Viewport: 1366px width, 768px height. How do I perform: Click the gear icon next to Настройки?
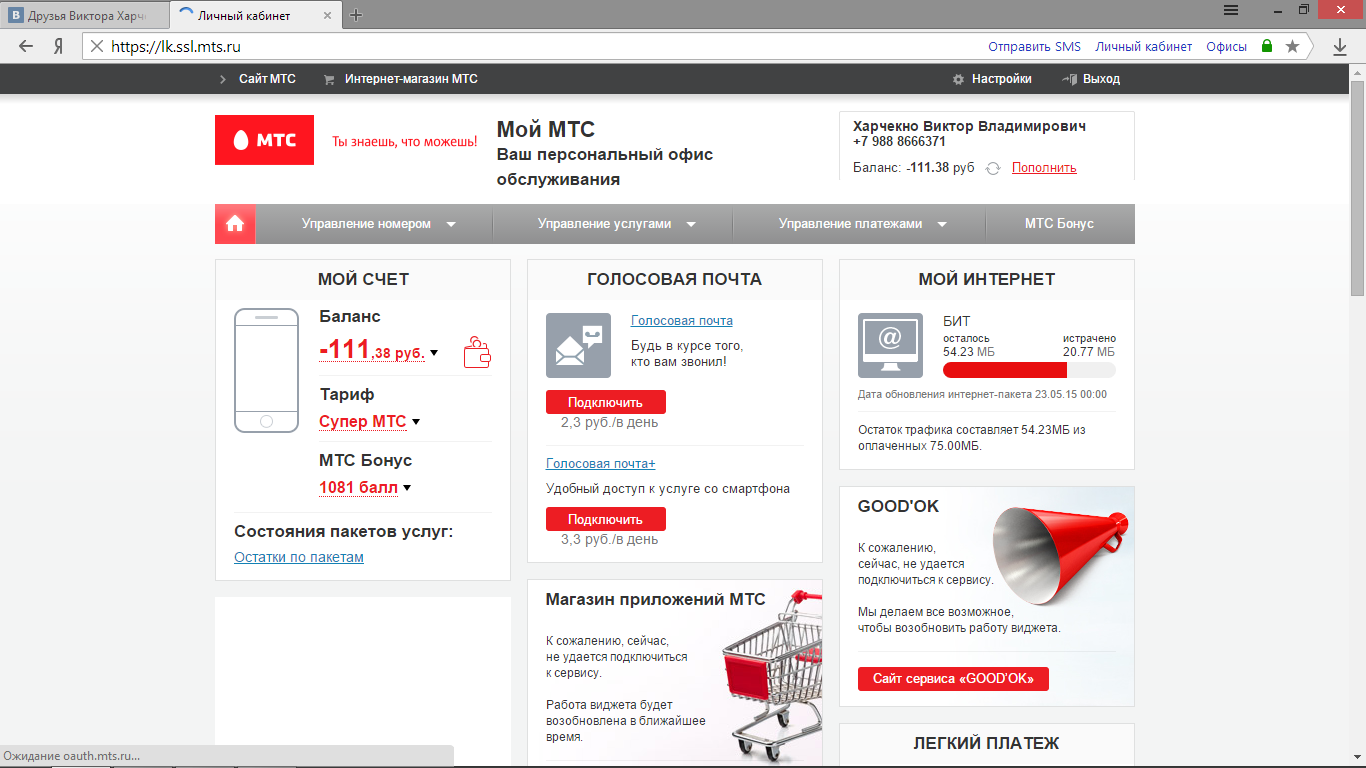tap(958, 79)
